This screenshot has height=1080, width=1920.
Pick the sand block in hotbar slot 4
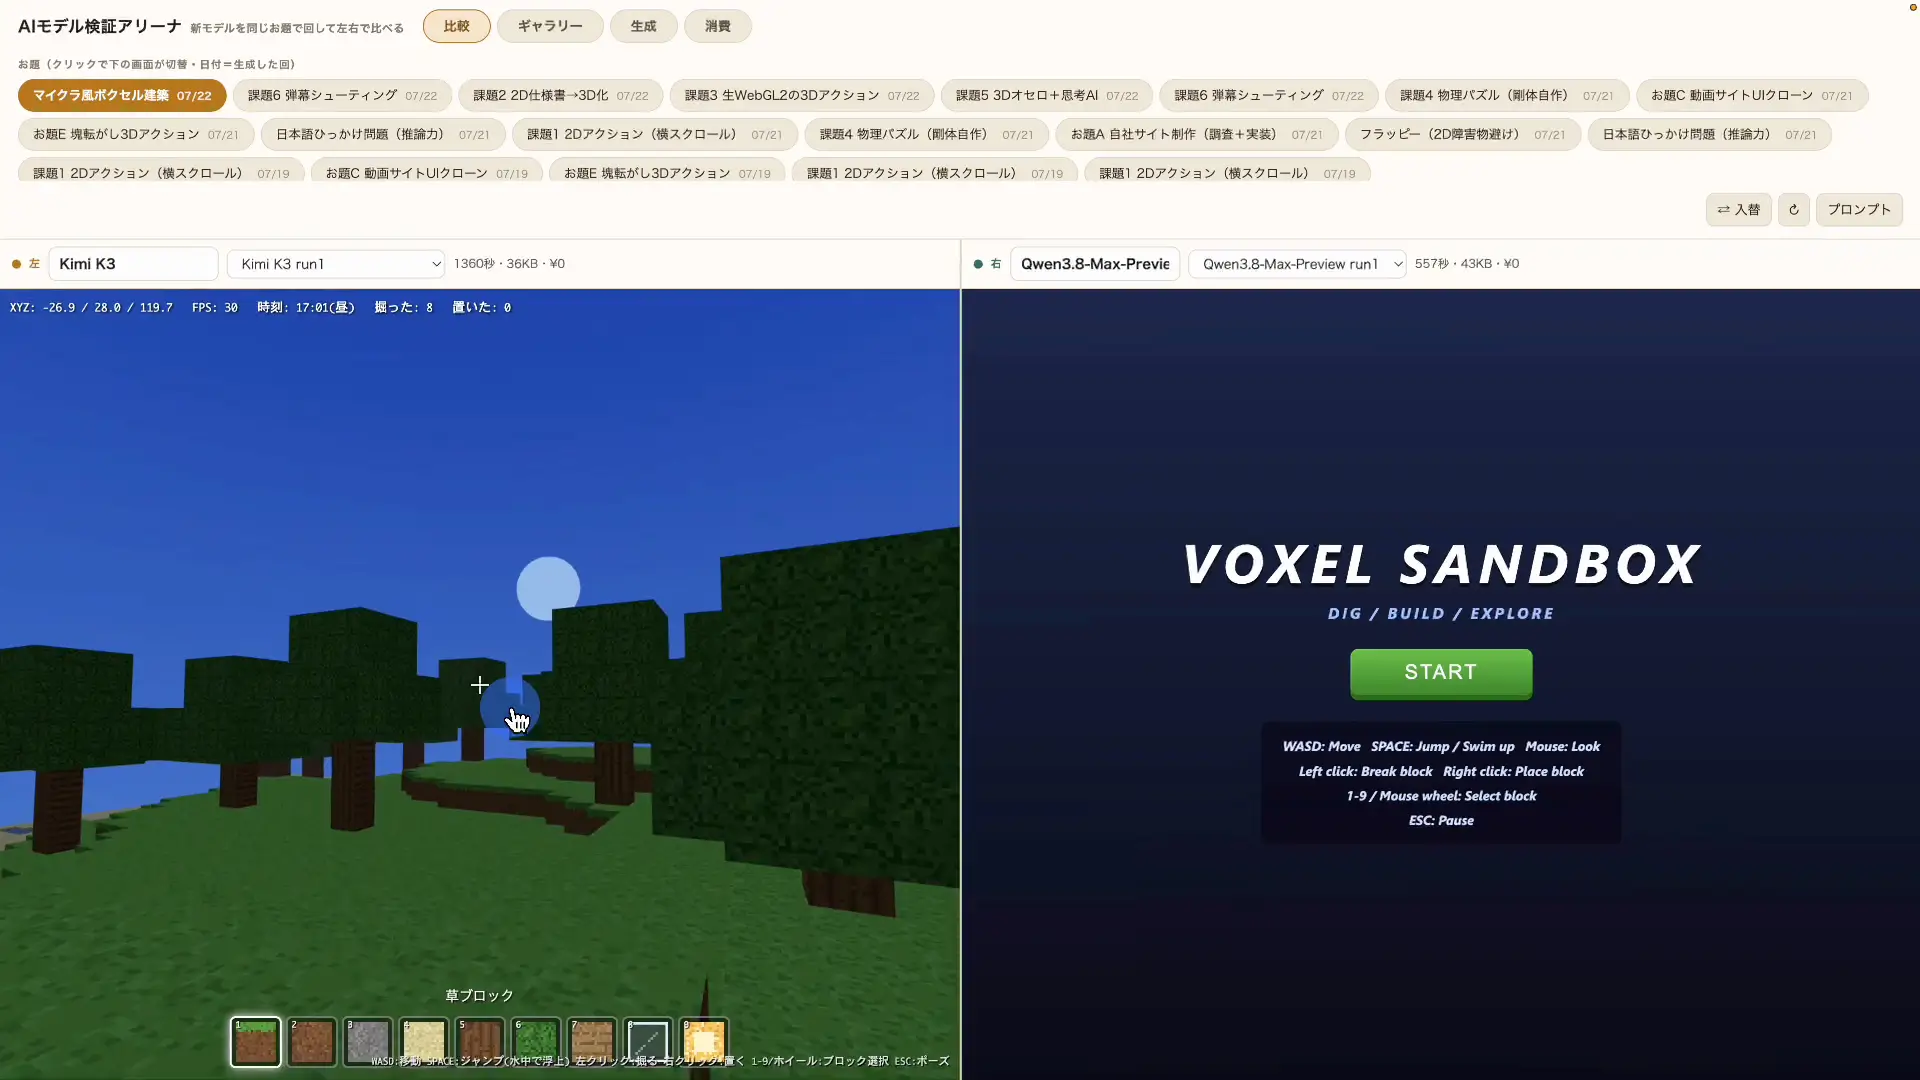[423, 1042]
